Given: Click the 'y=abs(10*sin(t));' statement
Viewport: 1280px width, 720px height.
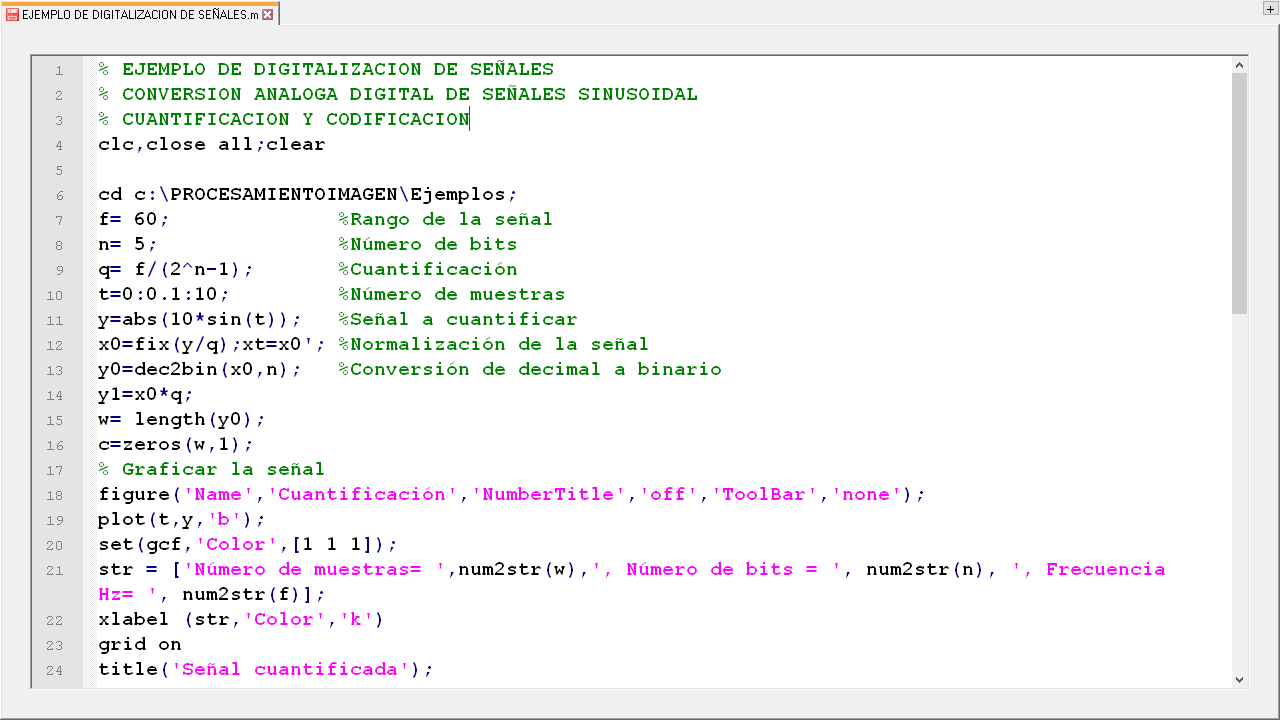Looking at the screenshot, I should [199, 320].
